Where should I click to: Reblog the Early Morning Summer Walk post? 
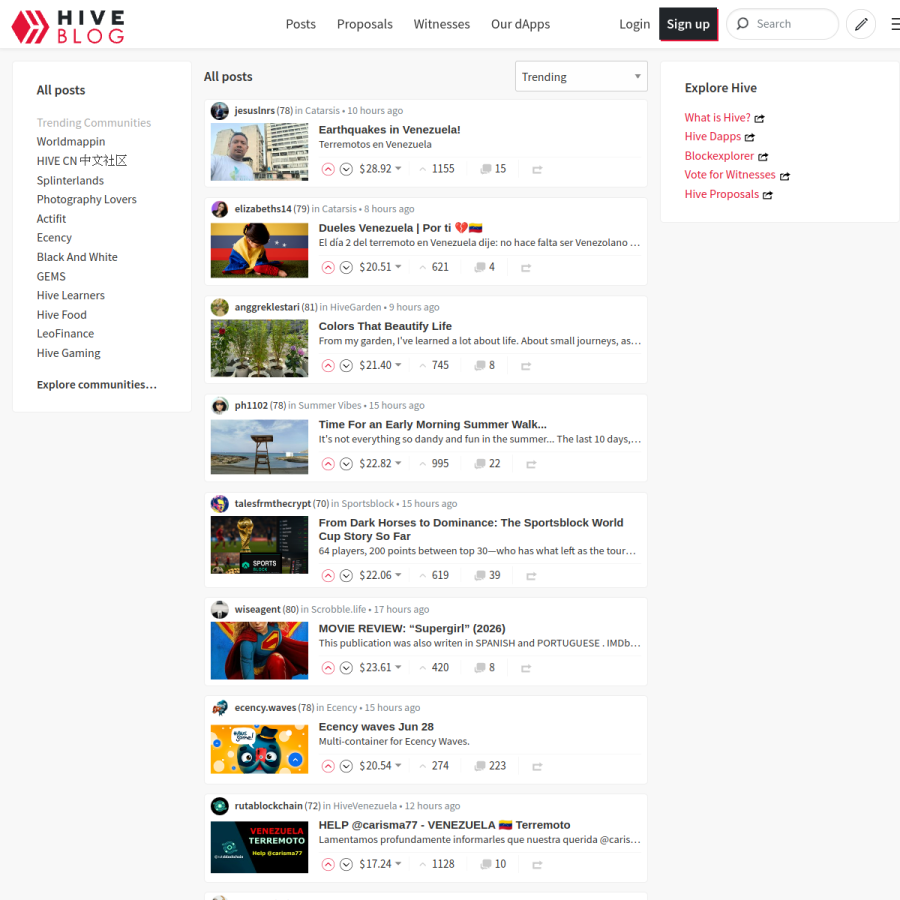532,464
